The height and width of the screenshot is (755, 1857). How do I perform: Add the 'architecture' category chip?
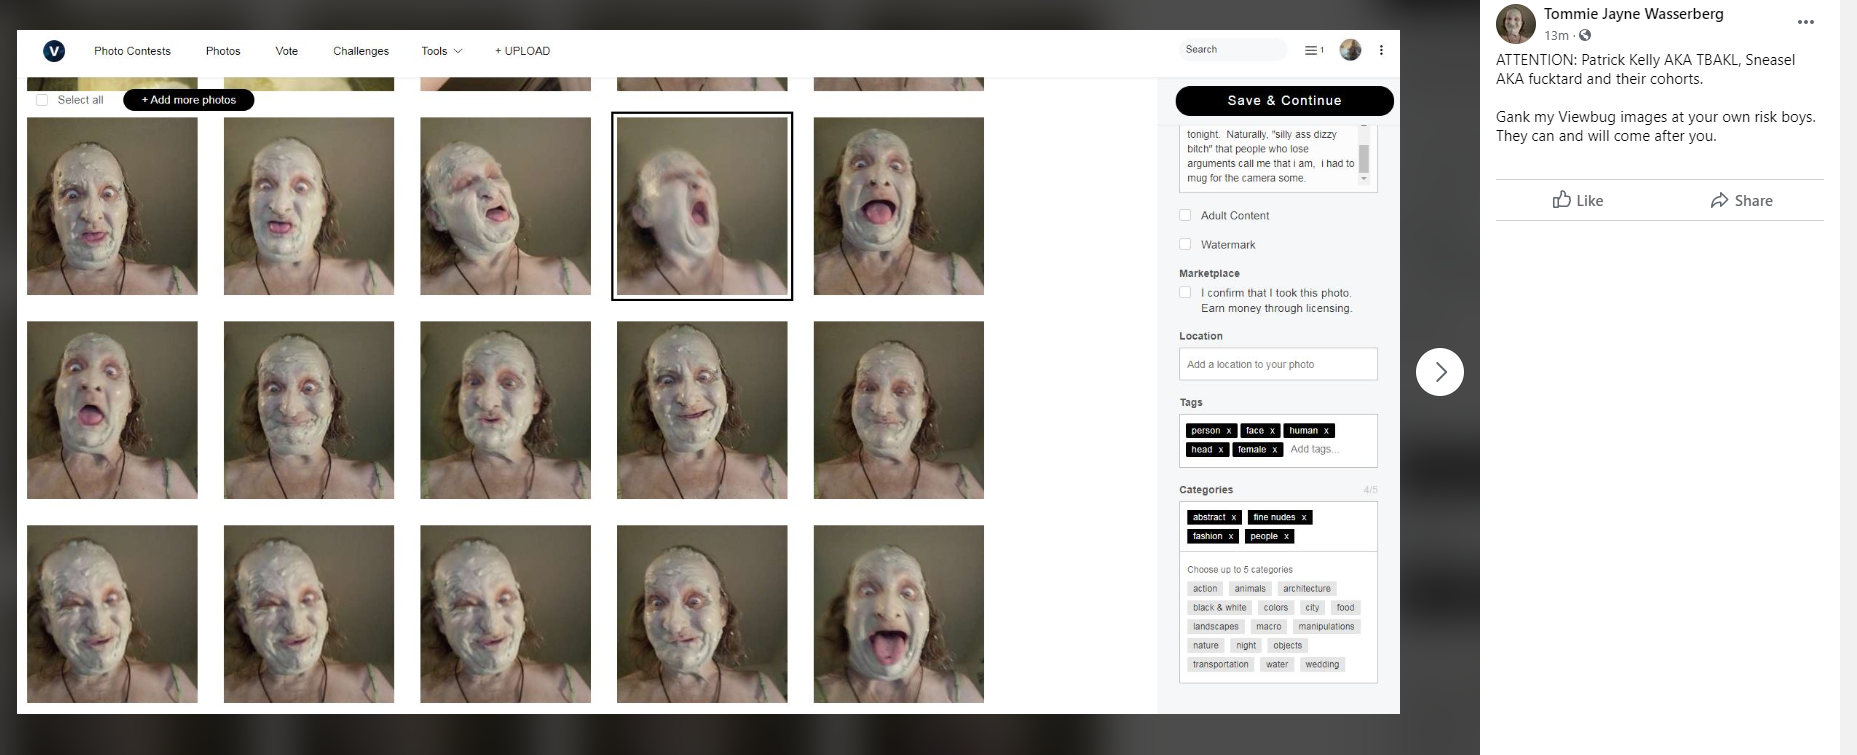(x=1307, y=589)
